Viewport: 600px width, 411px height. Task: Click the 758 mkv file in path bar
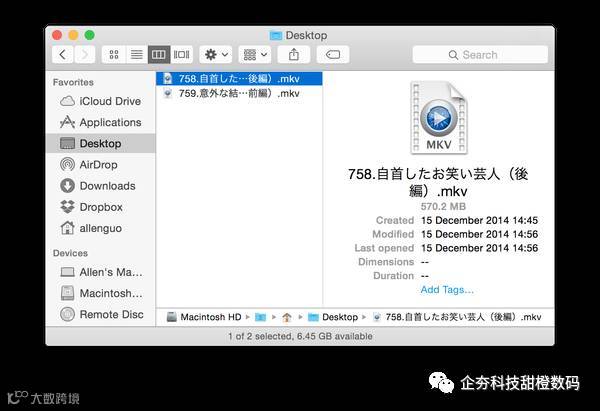coord(457,317)
